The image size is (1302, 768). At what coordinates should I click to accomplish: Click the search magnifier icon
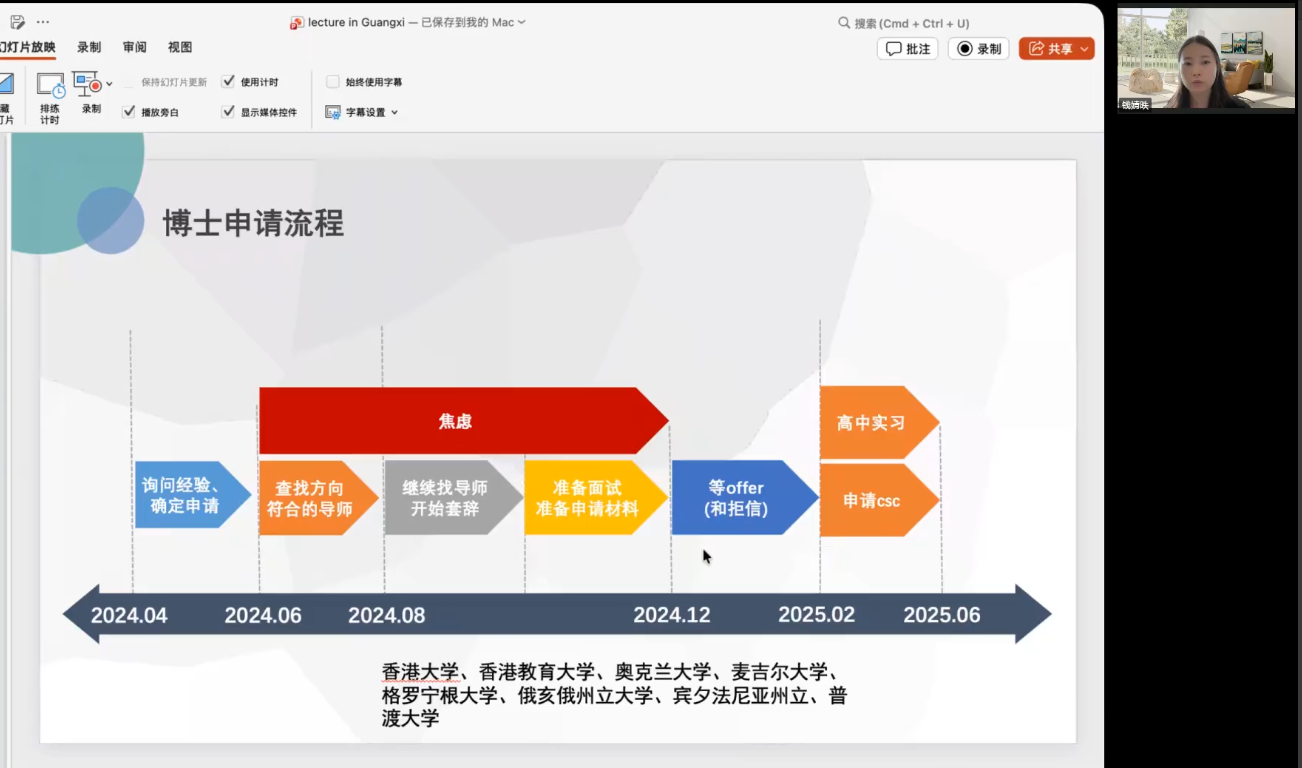(x=844, y=22)
